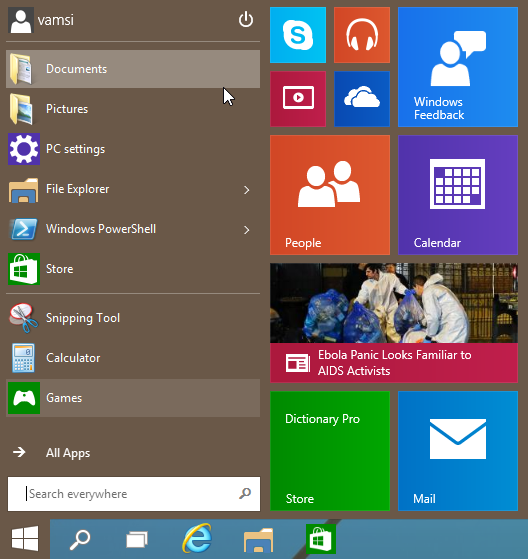Launch the People tile
Image resolution: width=528 pixels, height=559 pixels.
click(x=330, y=195)
